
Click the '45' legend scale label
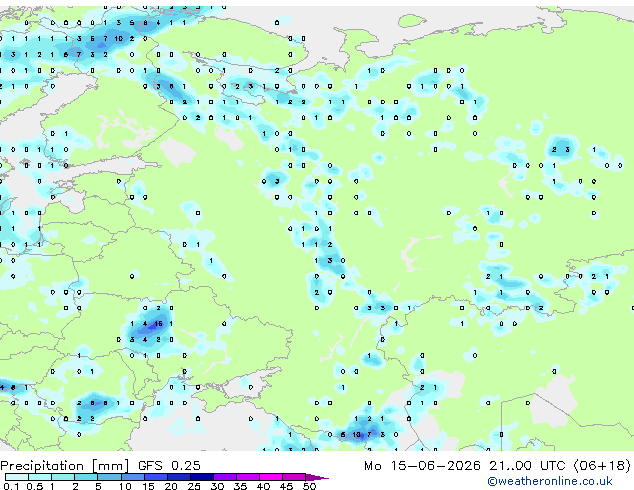tap(286, 486)
